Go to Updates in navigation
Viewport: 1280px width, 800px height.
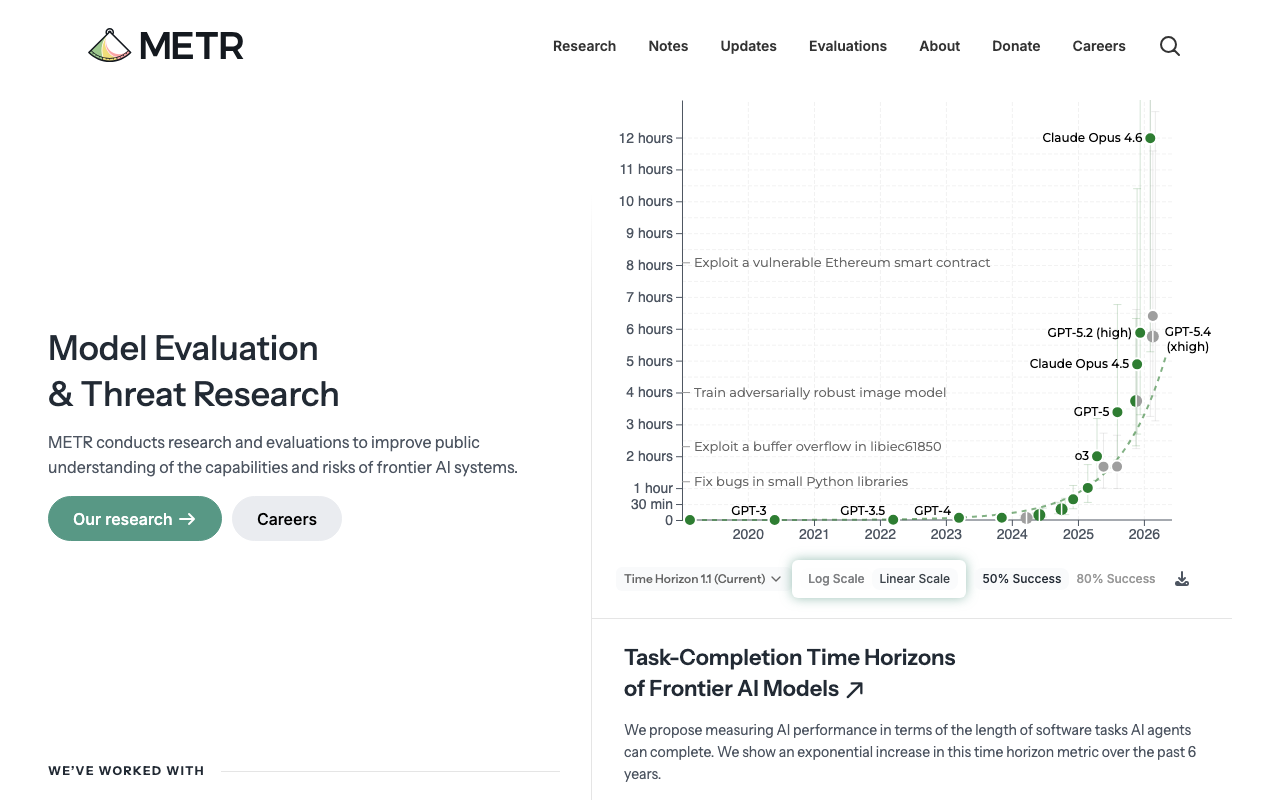748,46
